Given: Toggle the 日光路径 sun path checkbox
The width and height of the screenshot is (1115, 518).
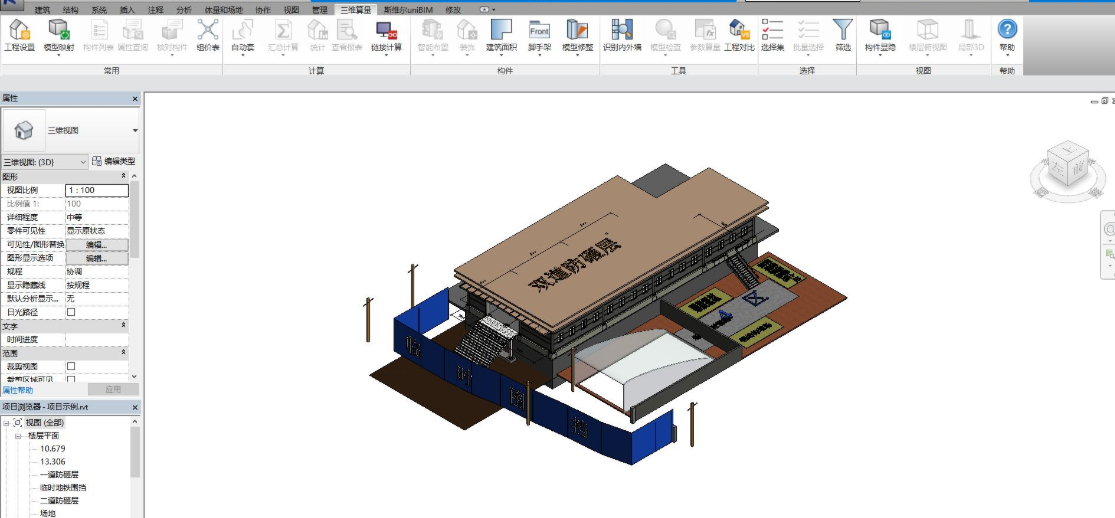Looking at the screenshot, I should pos(70,312).
